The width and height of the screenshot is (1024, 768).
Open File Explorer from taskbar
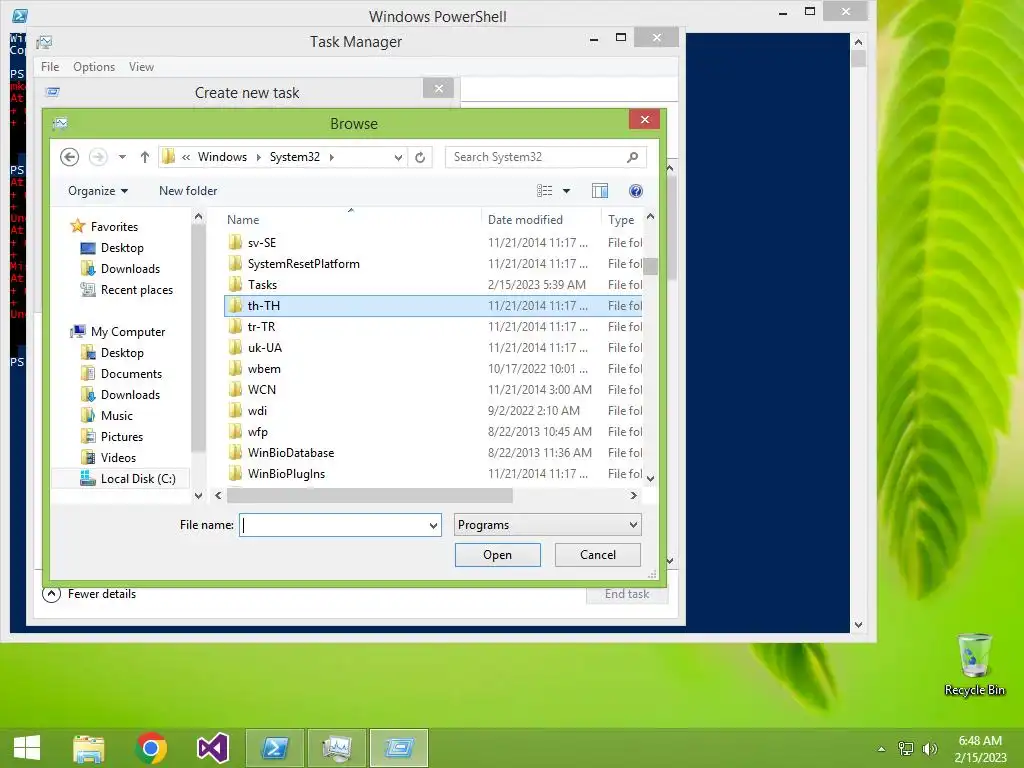pyautogui.click(x=89, y=748)
